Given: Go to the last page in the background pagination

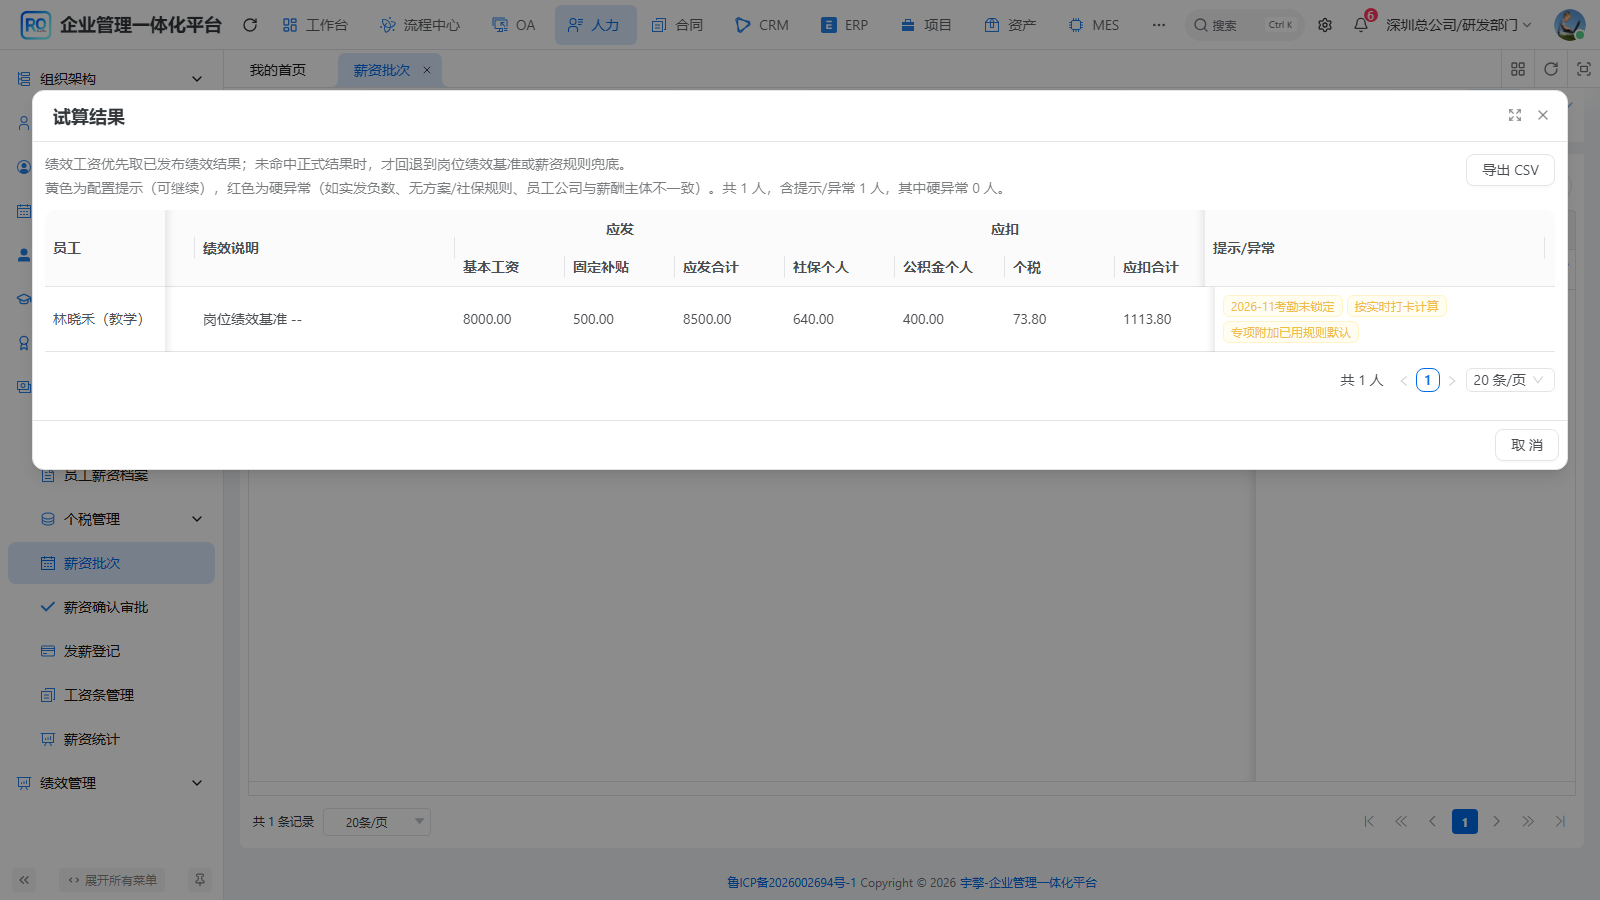Looking at the screenshot, I should (1560, 822).
